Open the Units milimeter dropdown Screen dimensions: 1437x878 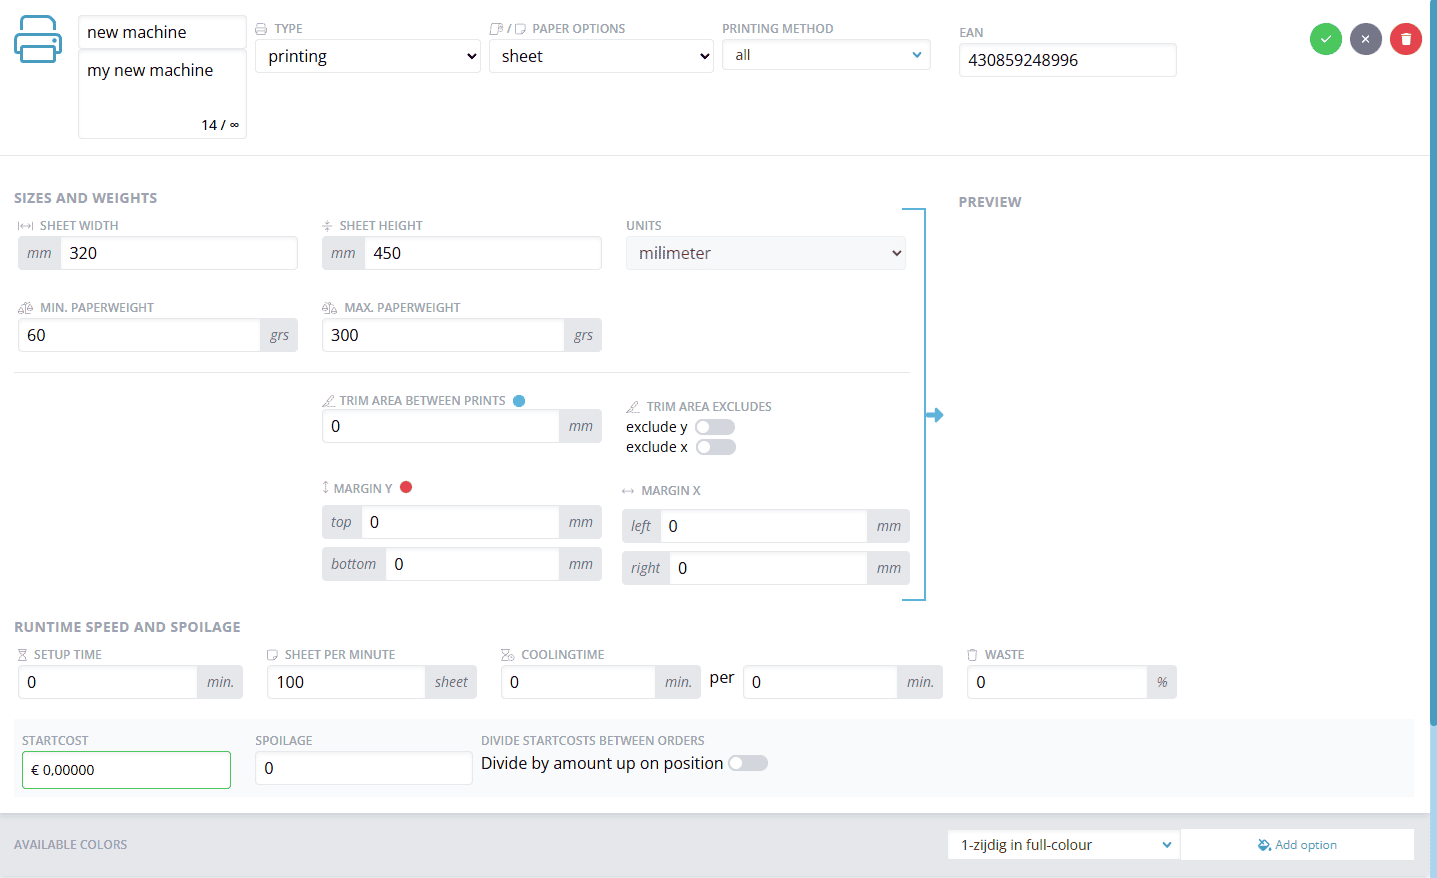tap(765, 253)
